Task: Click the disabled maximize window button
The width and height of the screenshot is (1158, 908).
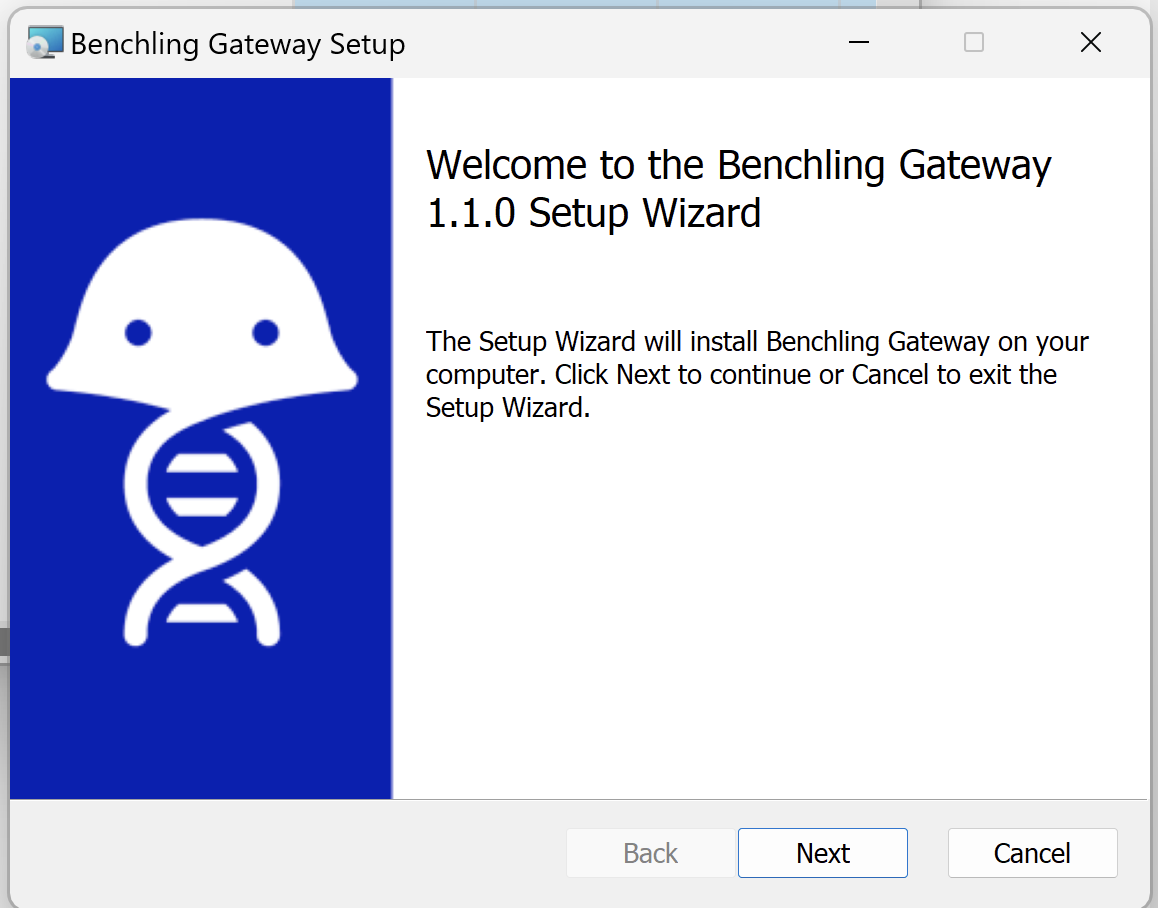Action: (973, 43)
